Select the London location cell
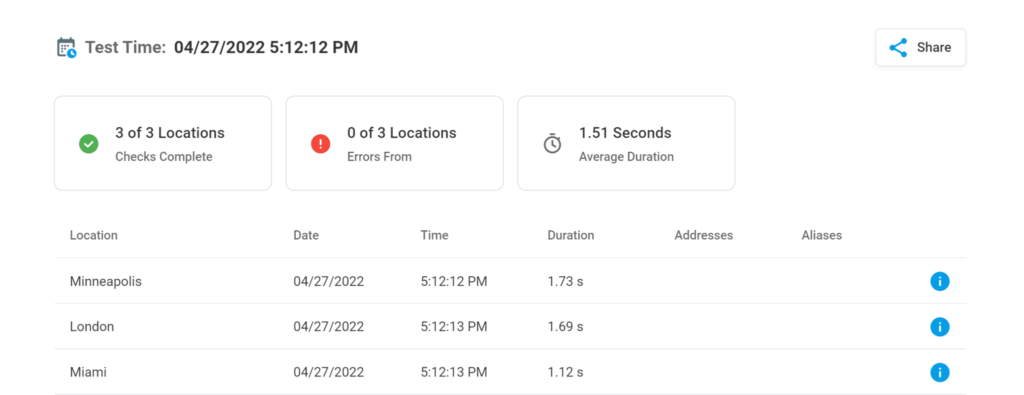The height and width of the screenshot is (395, 1024). pyautogui.click(x=92, y=326)
